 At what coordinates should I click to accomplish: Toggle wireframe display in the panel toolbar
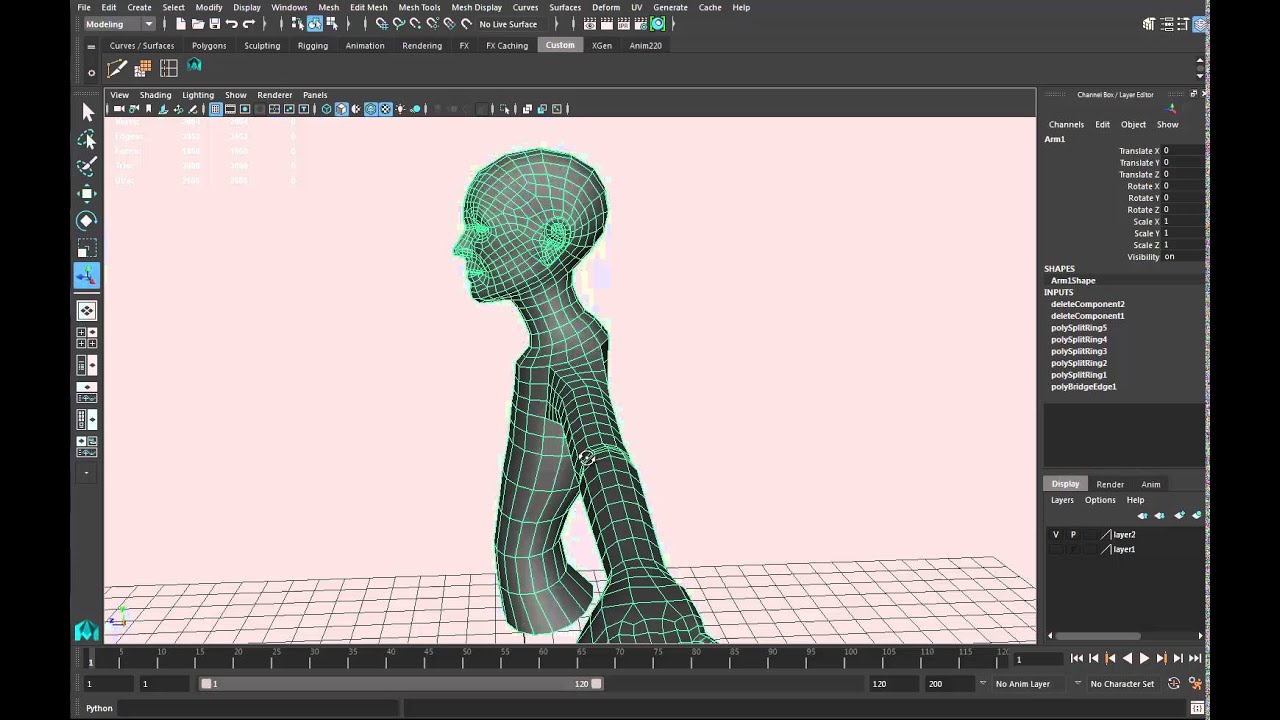326,108
